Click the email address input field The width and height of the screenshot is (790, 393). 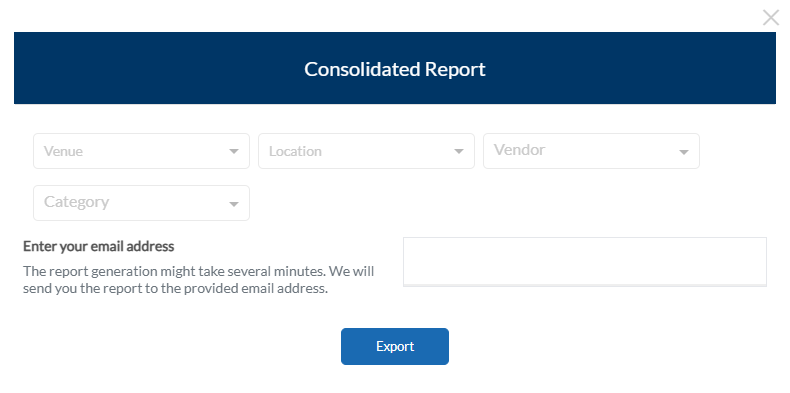585,262
